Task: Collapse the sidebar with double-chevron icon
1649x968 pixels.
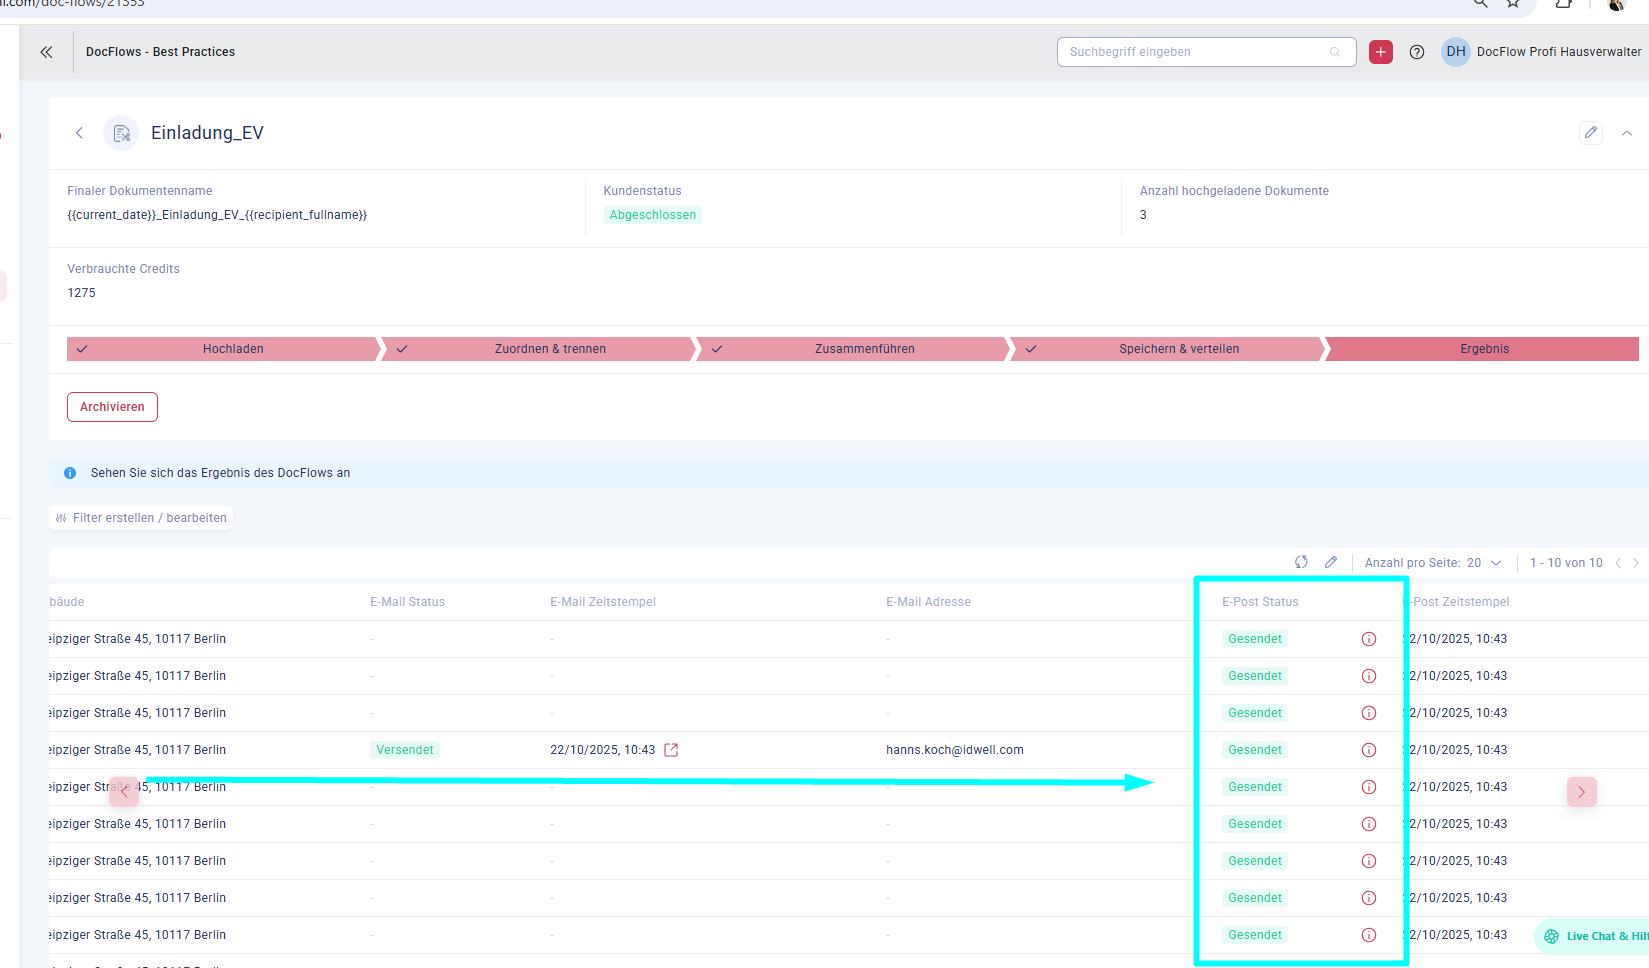Action: pyautogui.click(x=46, y=52)
